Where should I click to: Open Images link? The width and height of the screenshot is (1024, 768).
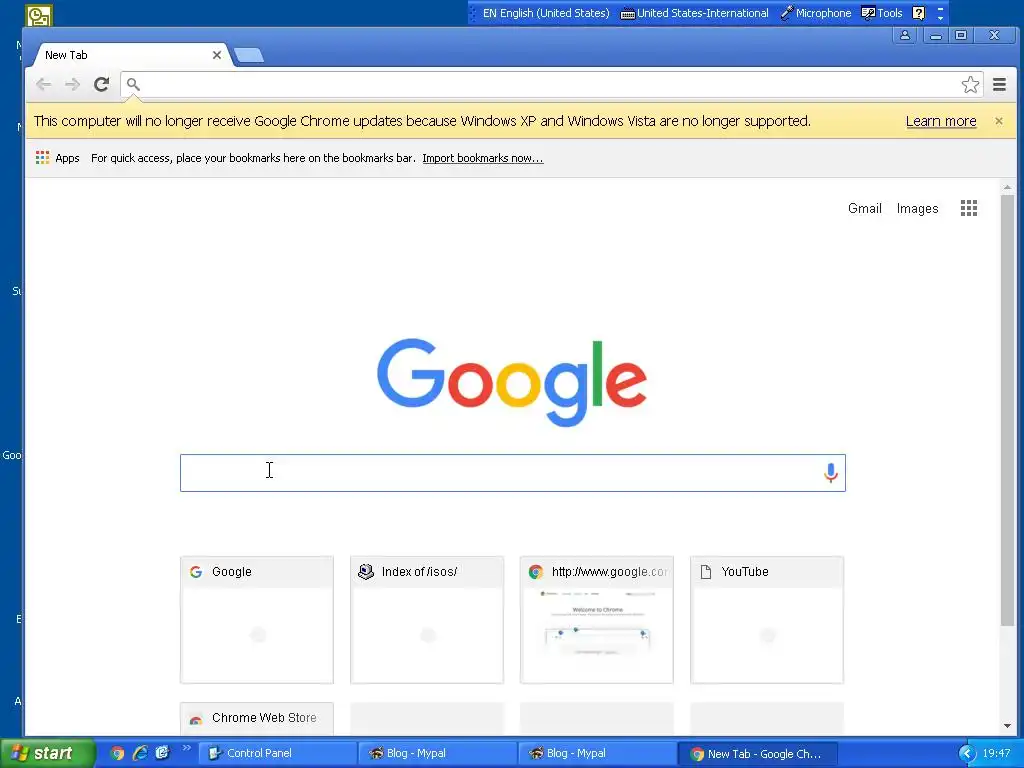pos(917,208)
